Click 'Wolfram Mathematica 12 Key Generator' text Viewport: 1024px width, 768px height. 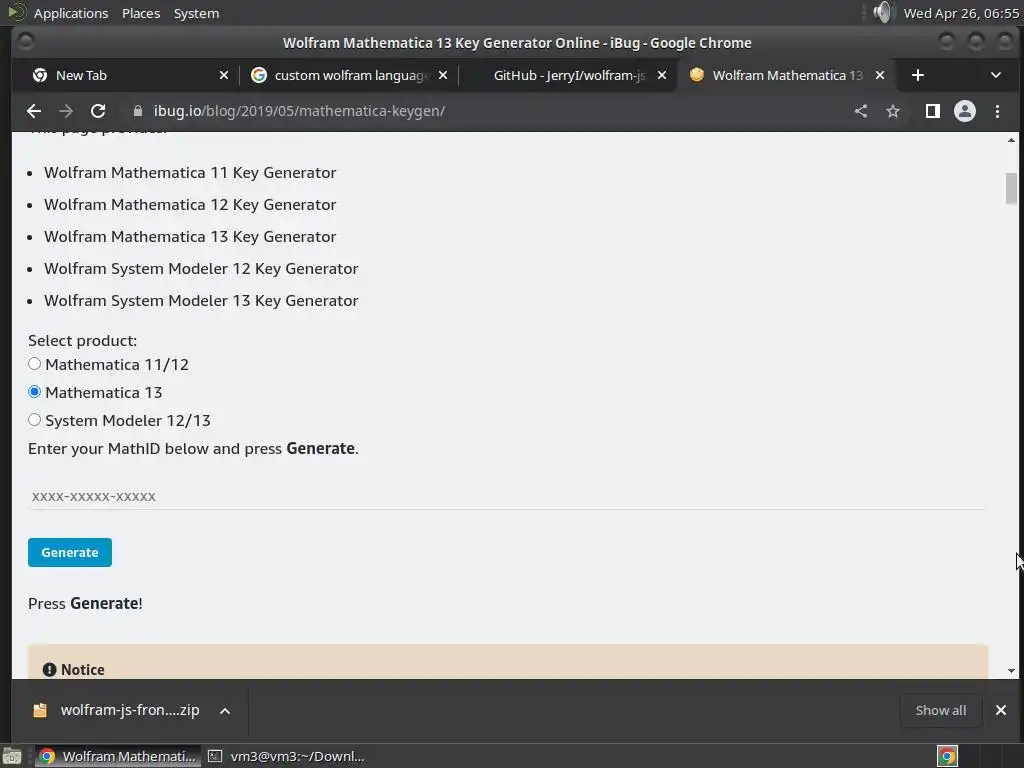[x=190, y=205]
